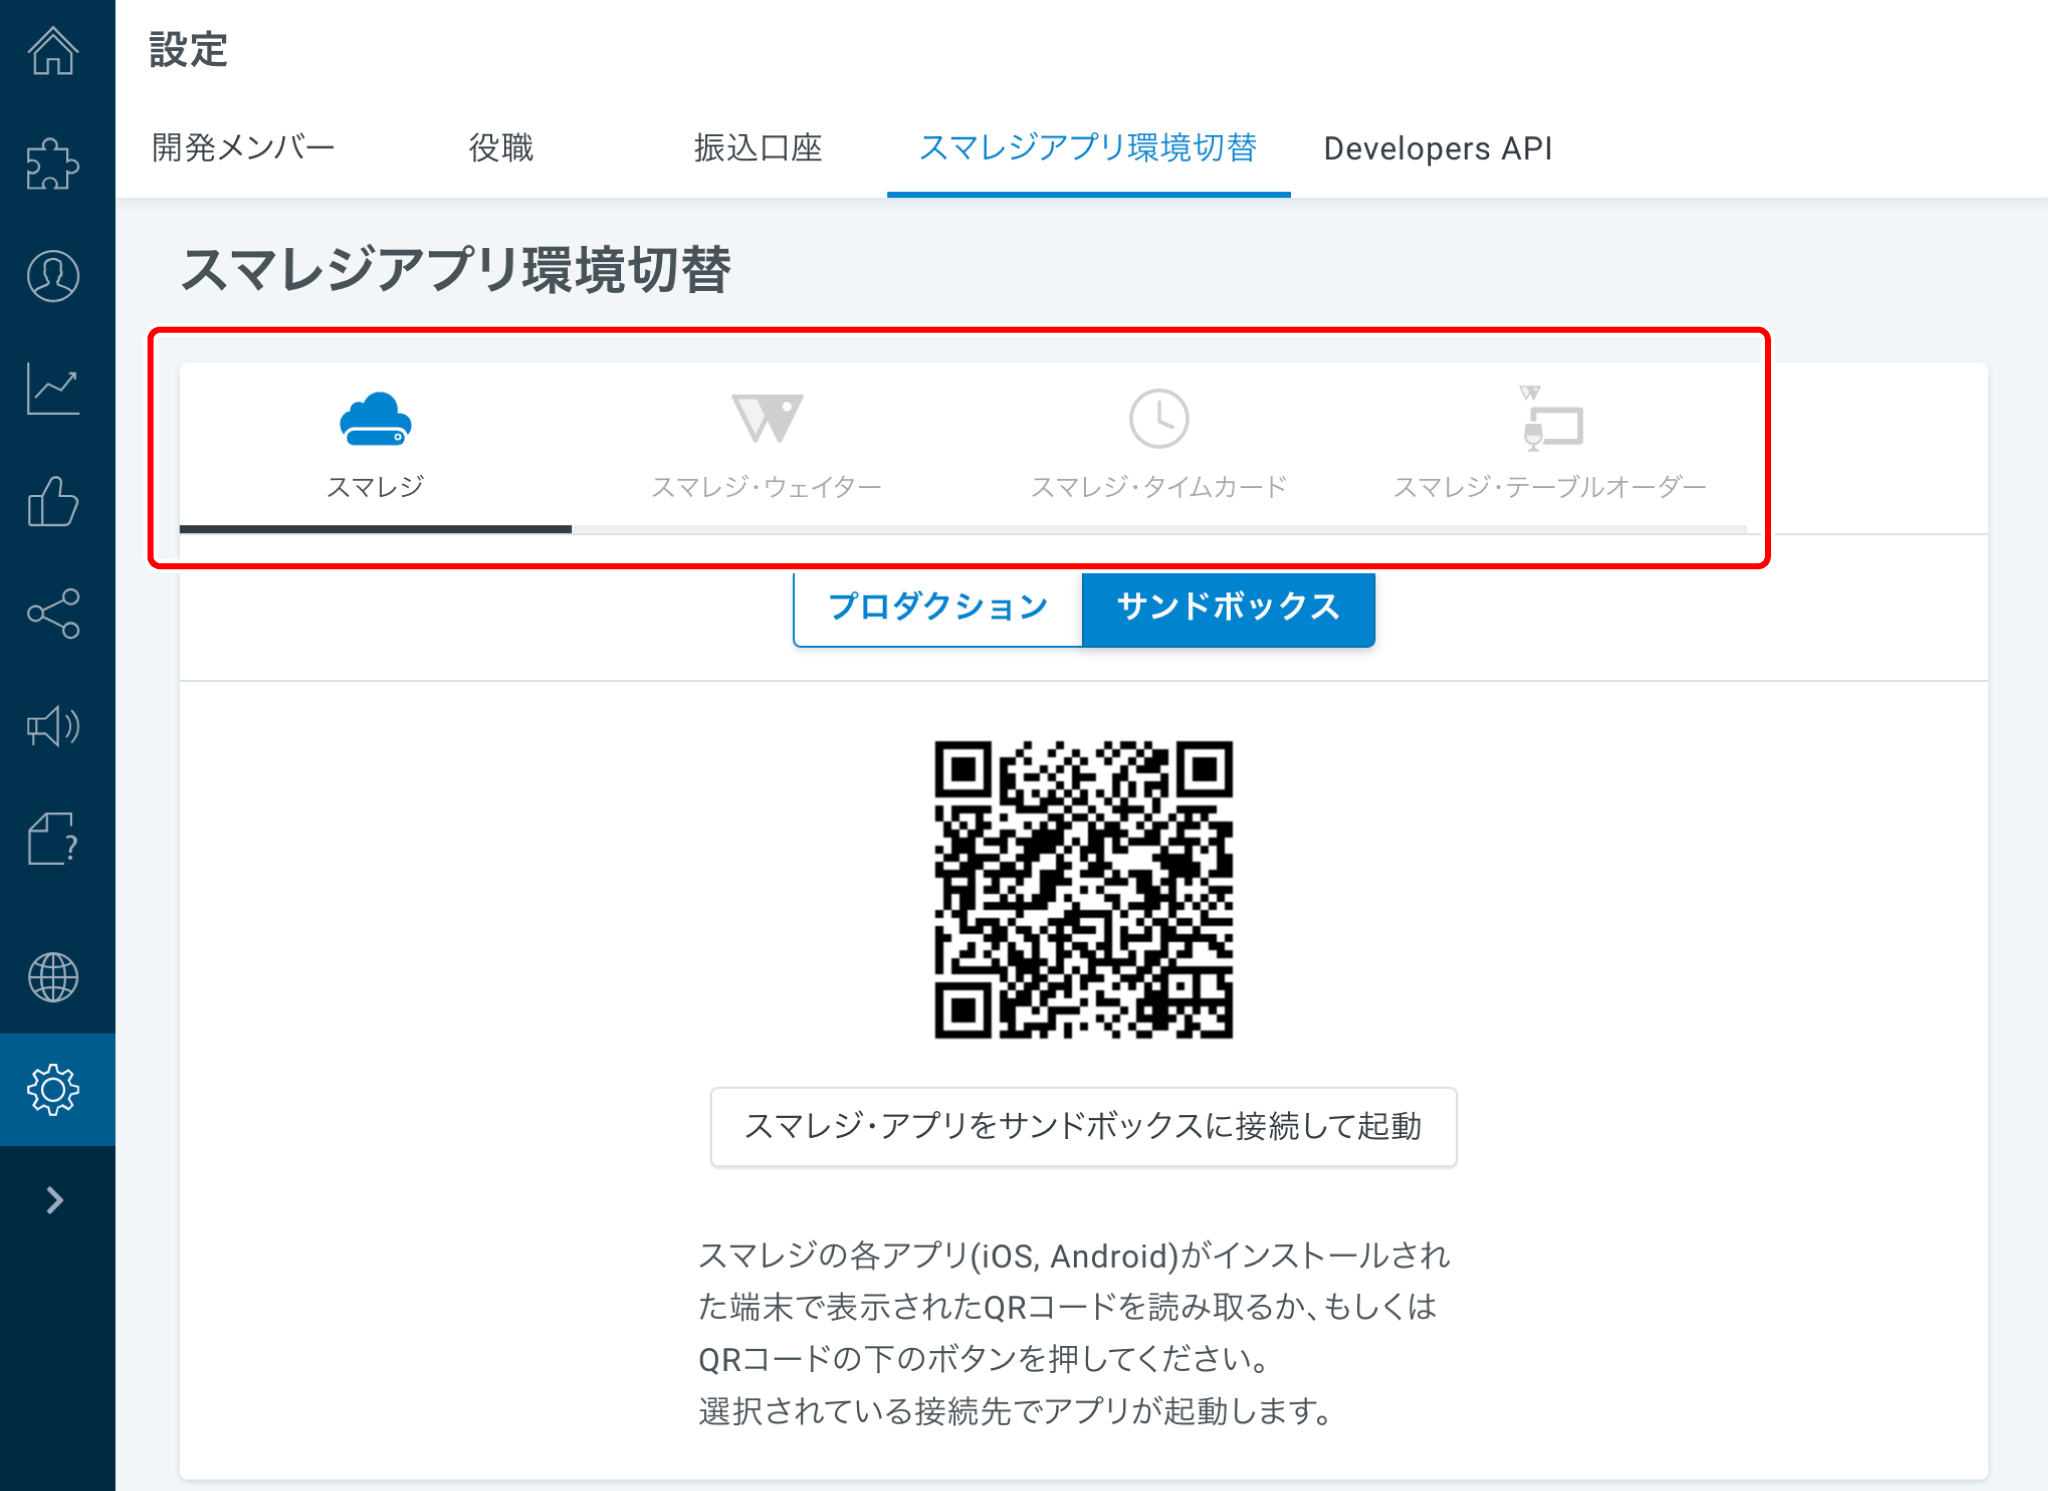Click スマレジ・アプリをサンドボックスに接続して起動 button
Viewport: 2048px width, 1491px height.
pos(1083,1127)
